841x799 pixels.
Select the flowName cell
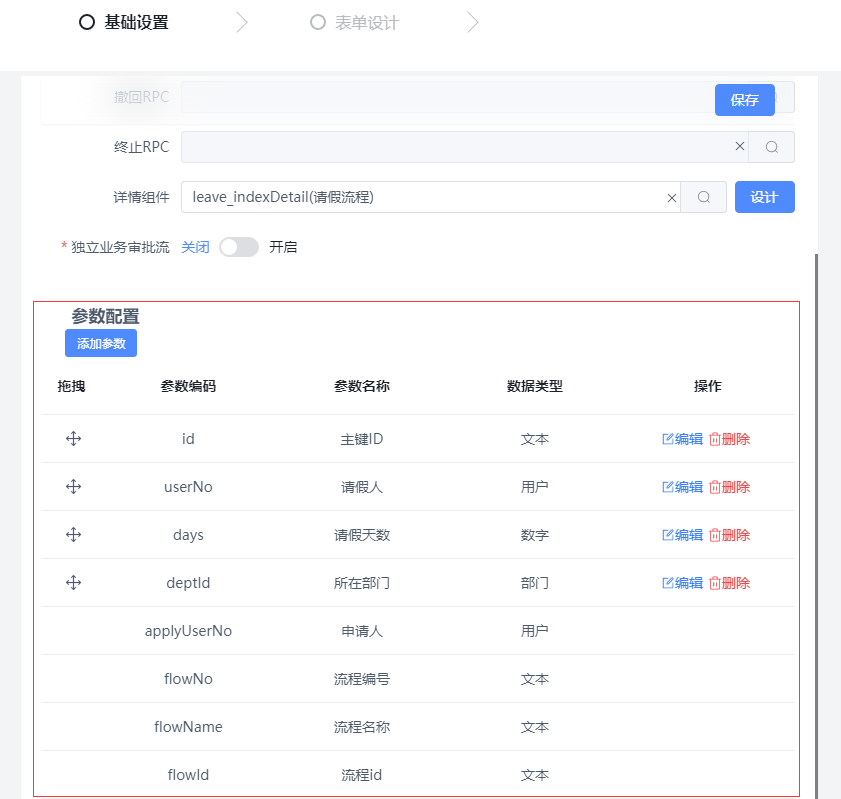(x=188, y=727)
